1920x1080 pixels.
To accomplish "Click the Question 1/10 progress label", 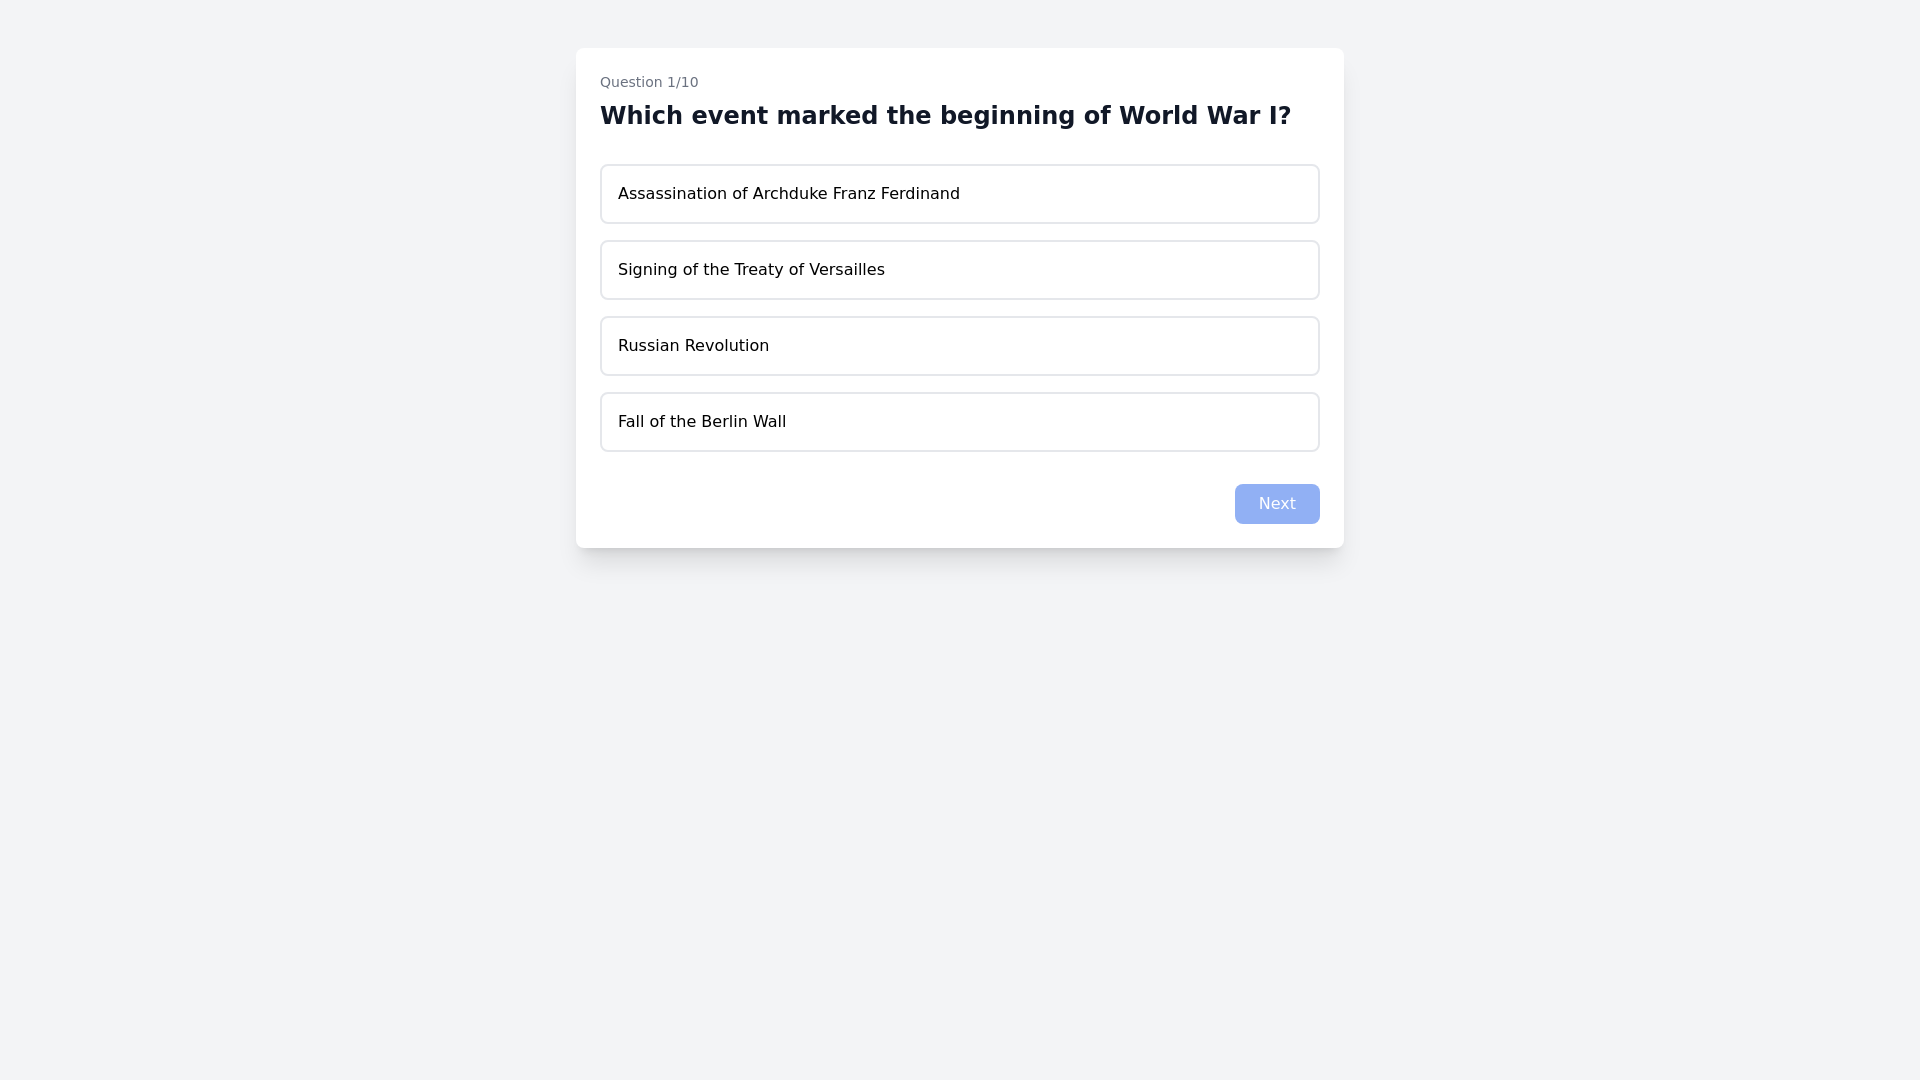I will (649, 82).
